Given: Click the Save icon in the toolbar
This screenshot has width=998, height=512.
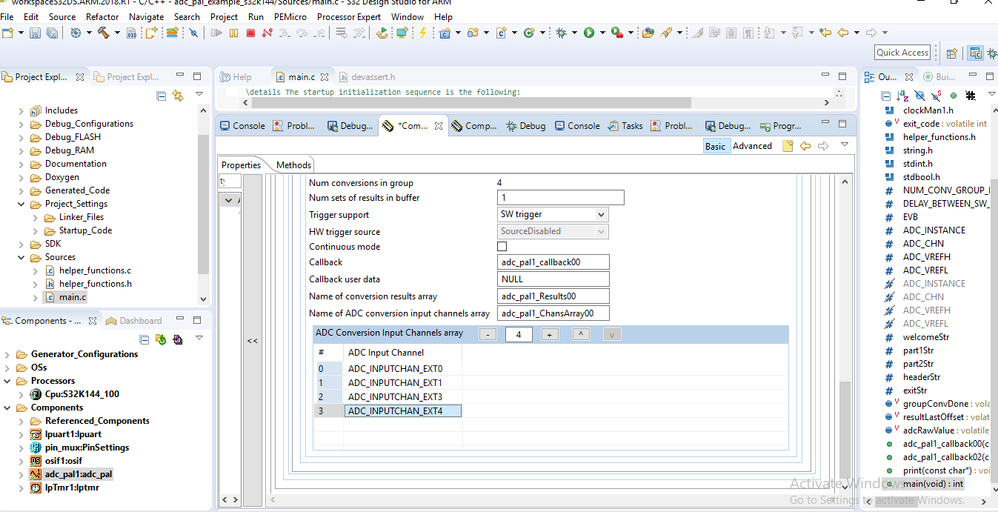Looking at the screenshot, I should pos(35,32).
